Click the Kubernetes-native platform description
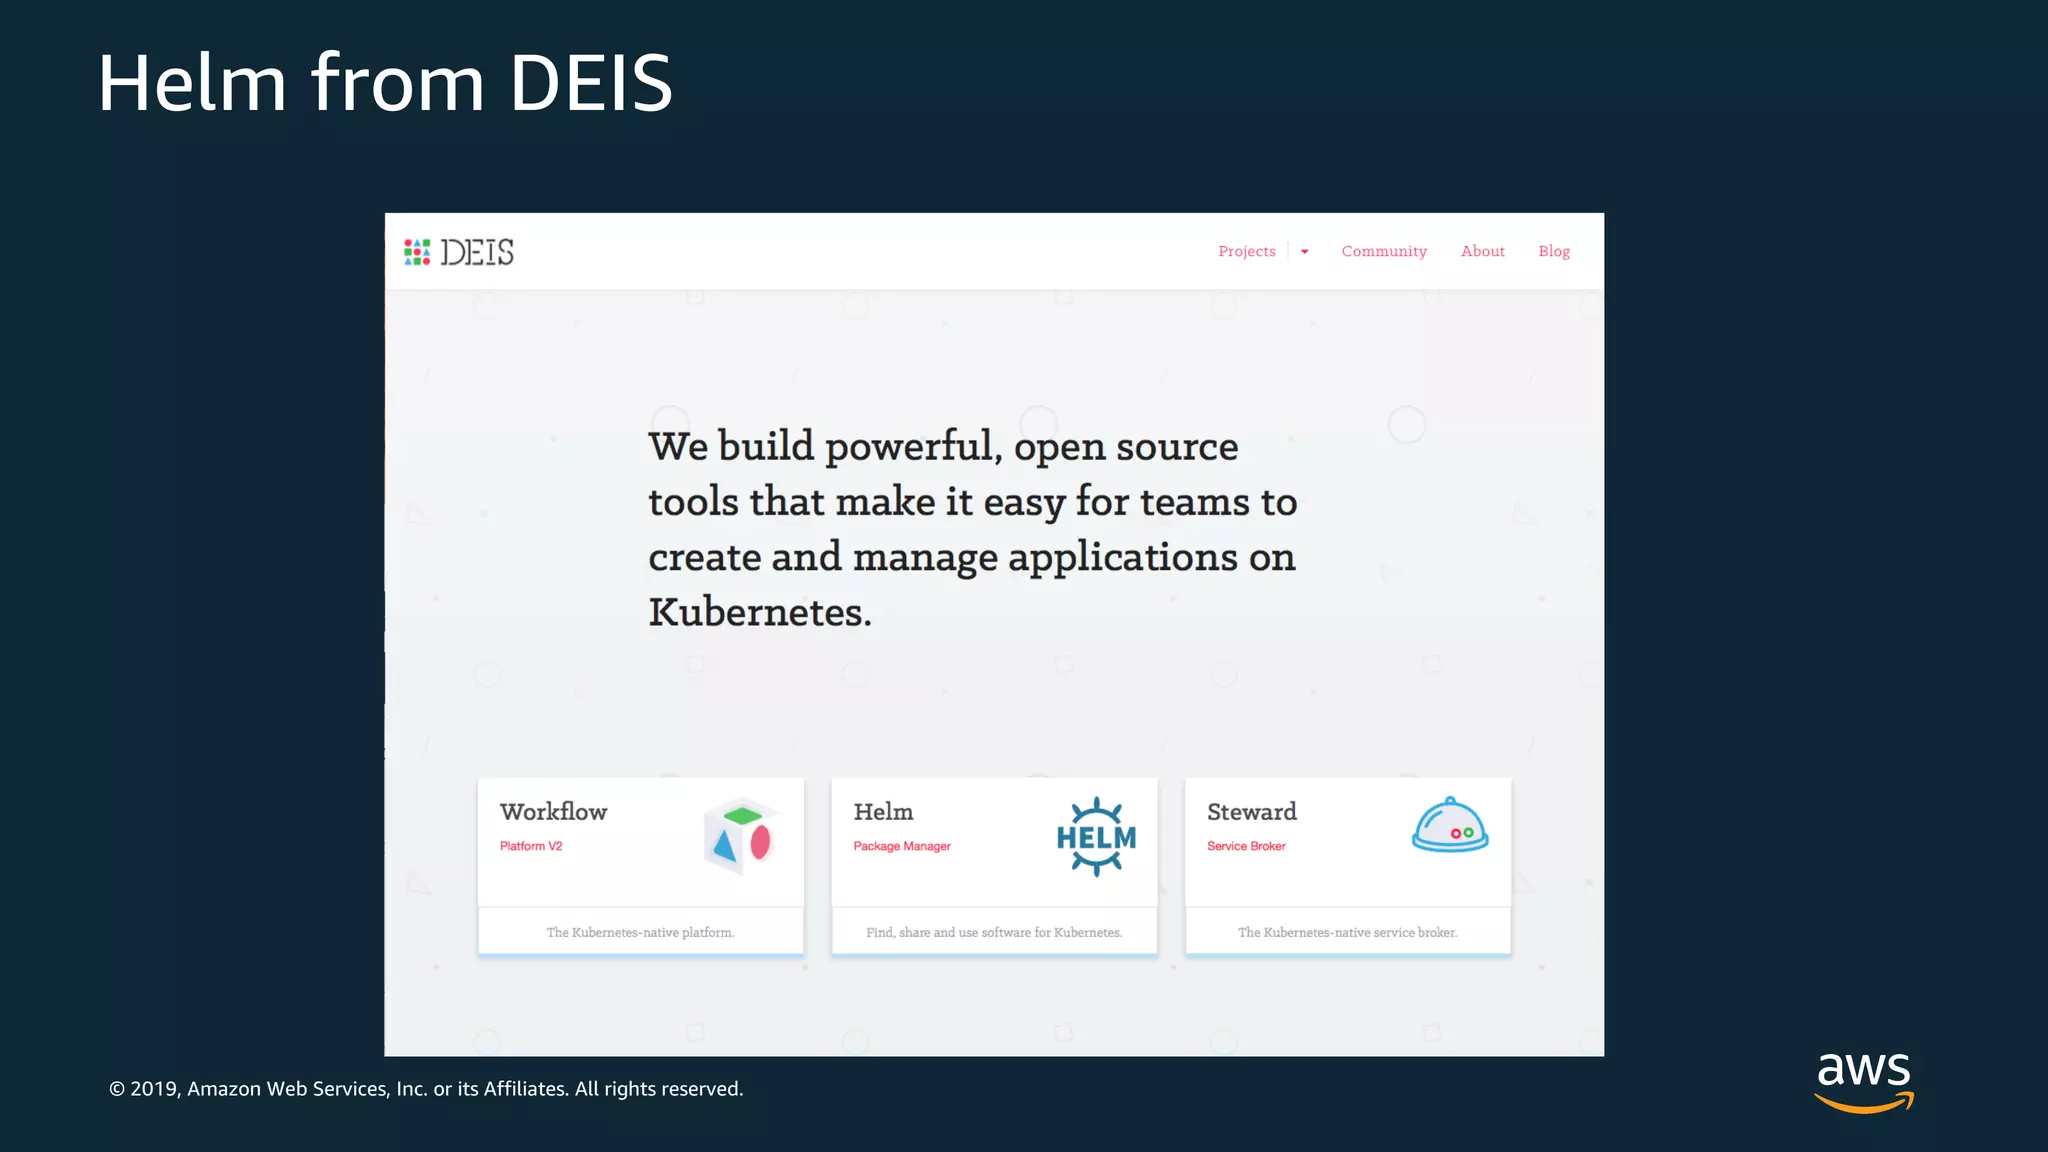The image size is (2048, 1152). pyautogui.click(x=640, y=932)
